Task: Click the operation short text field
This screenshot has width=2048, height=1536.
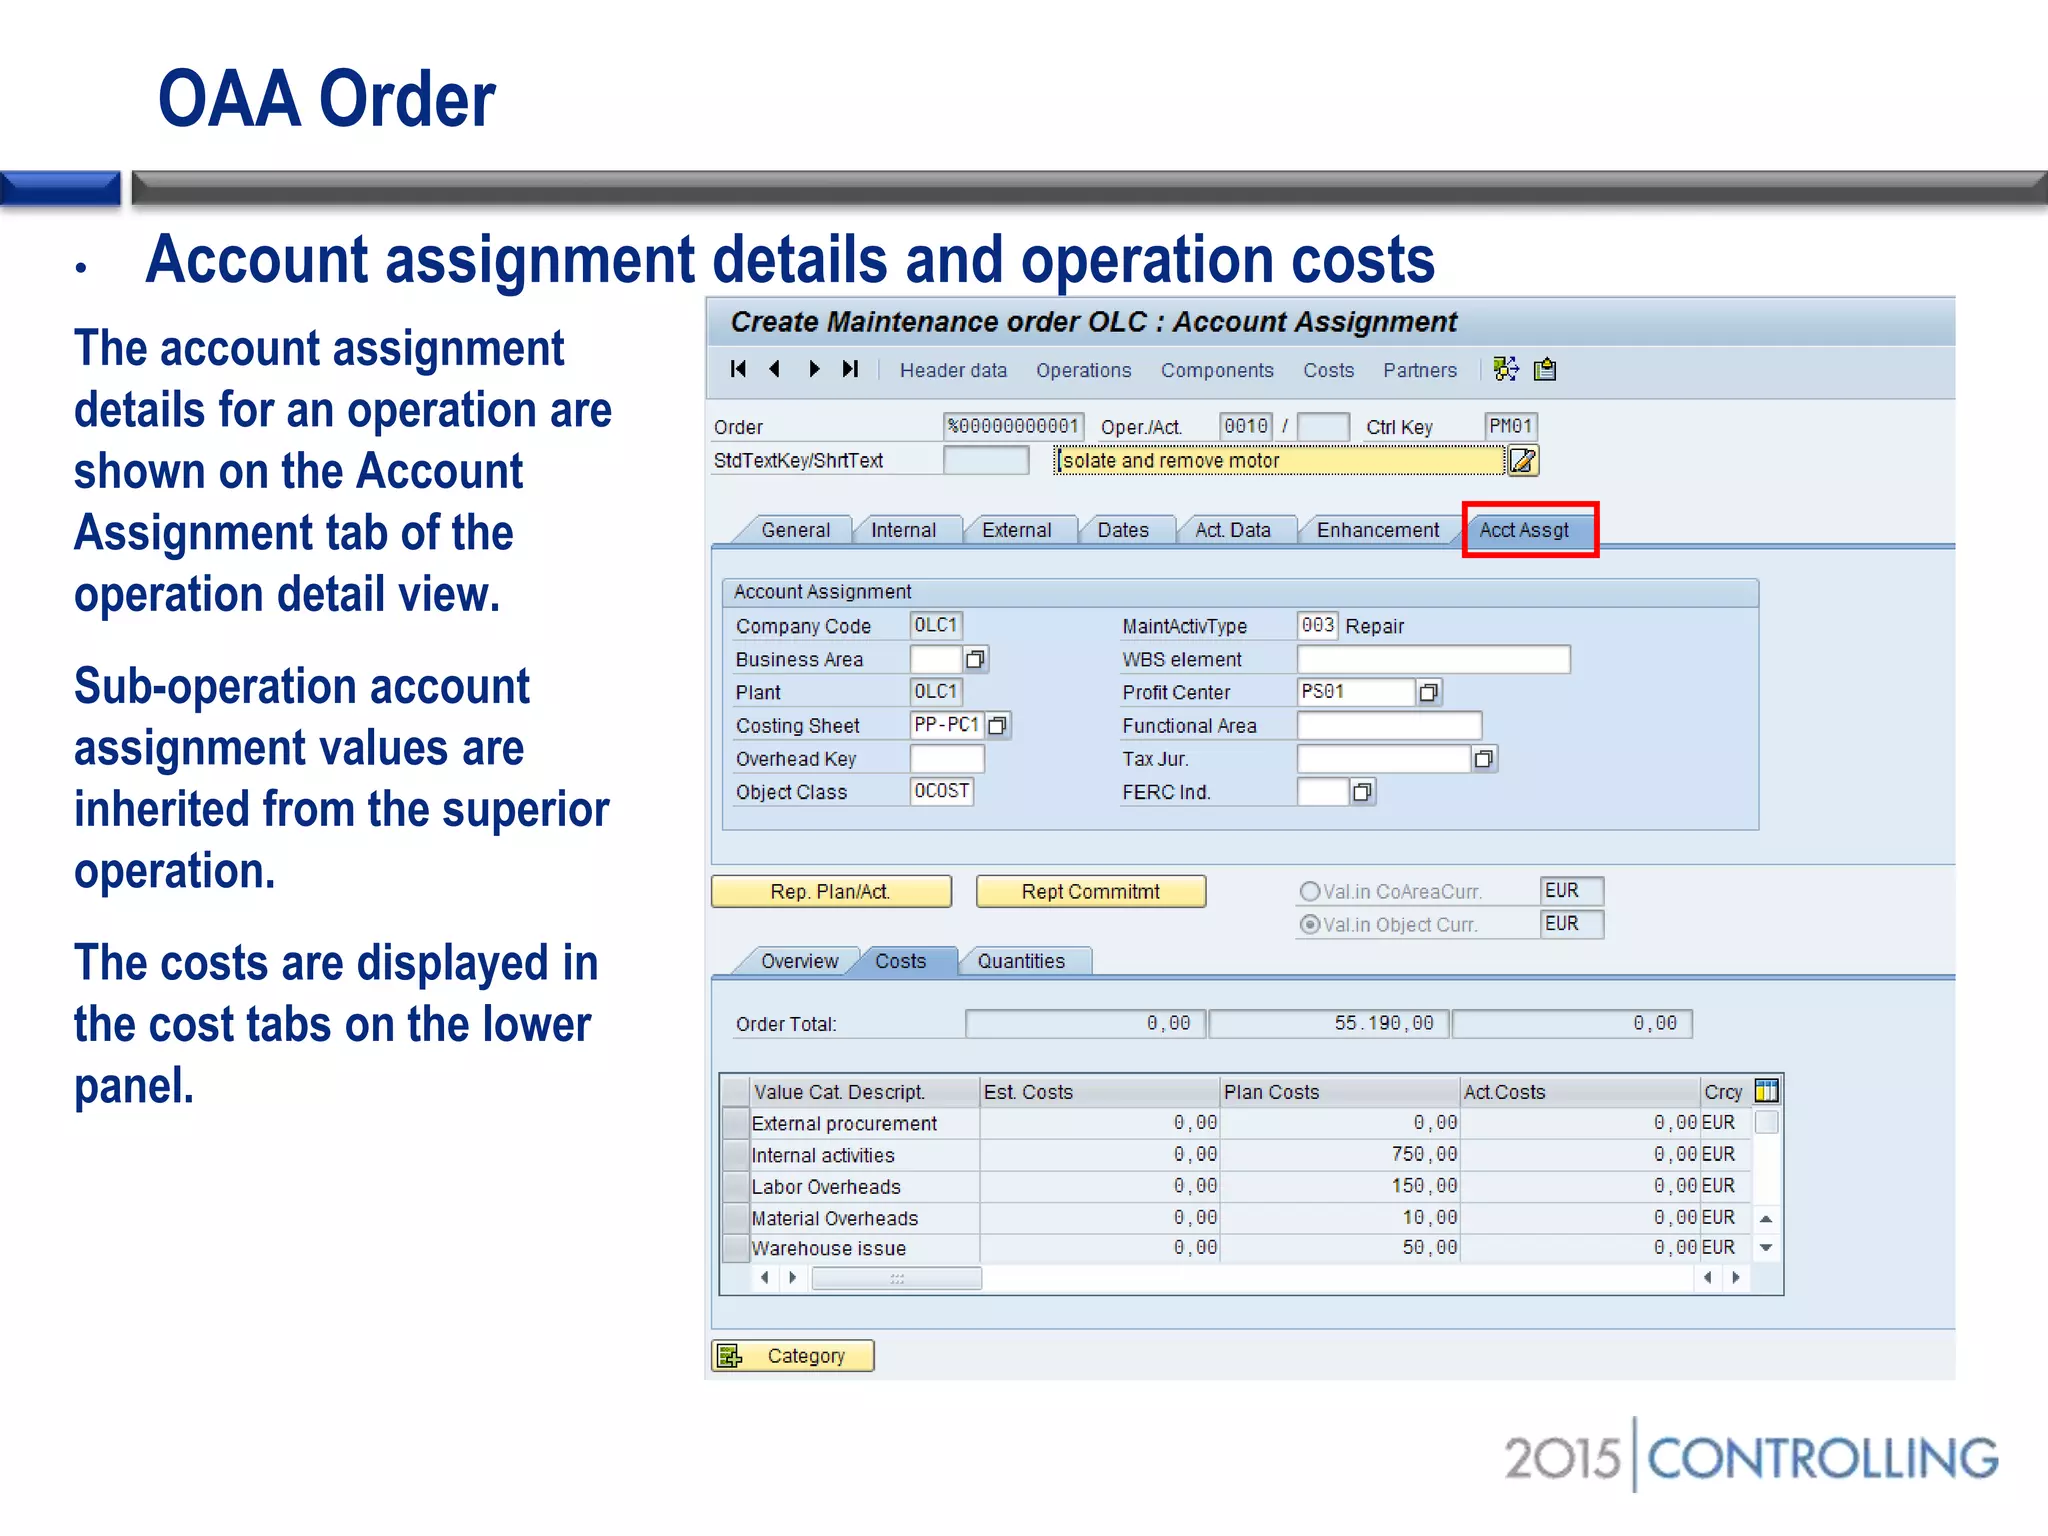Action: tap(1279, 460)
